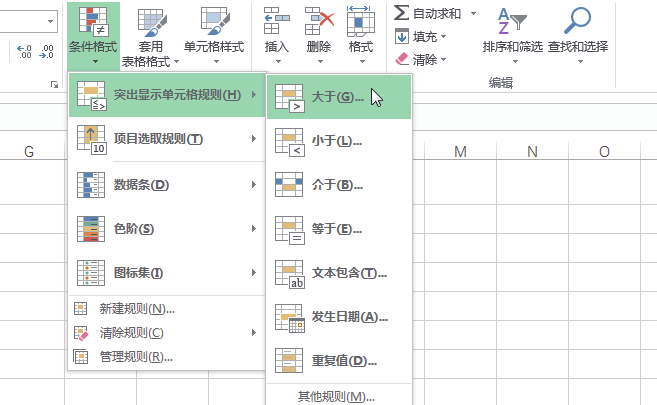Open 图标集(I) icon sets submenu
The width and height of the screenshot is (657, 405).
tap(167, 273)
